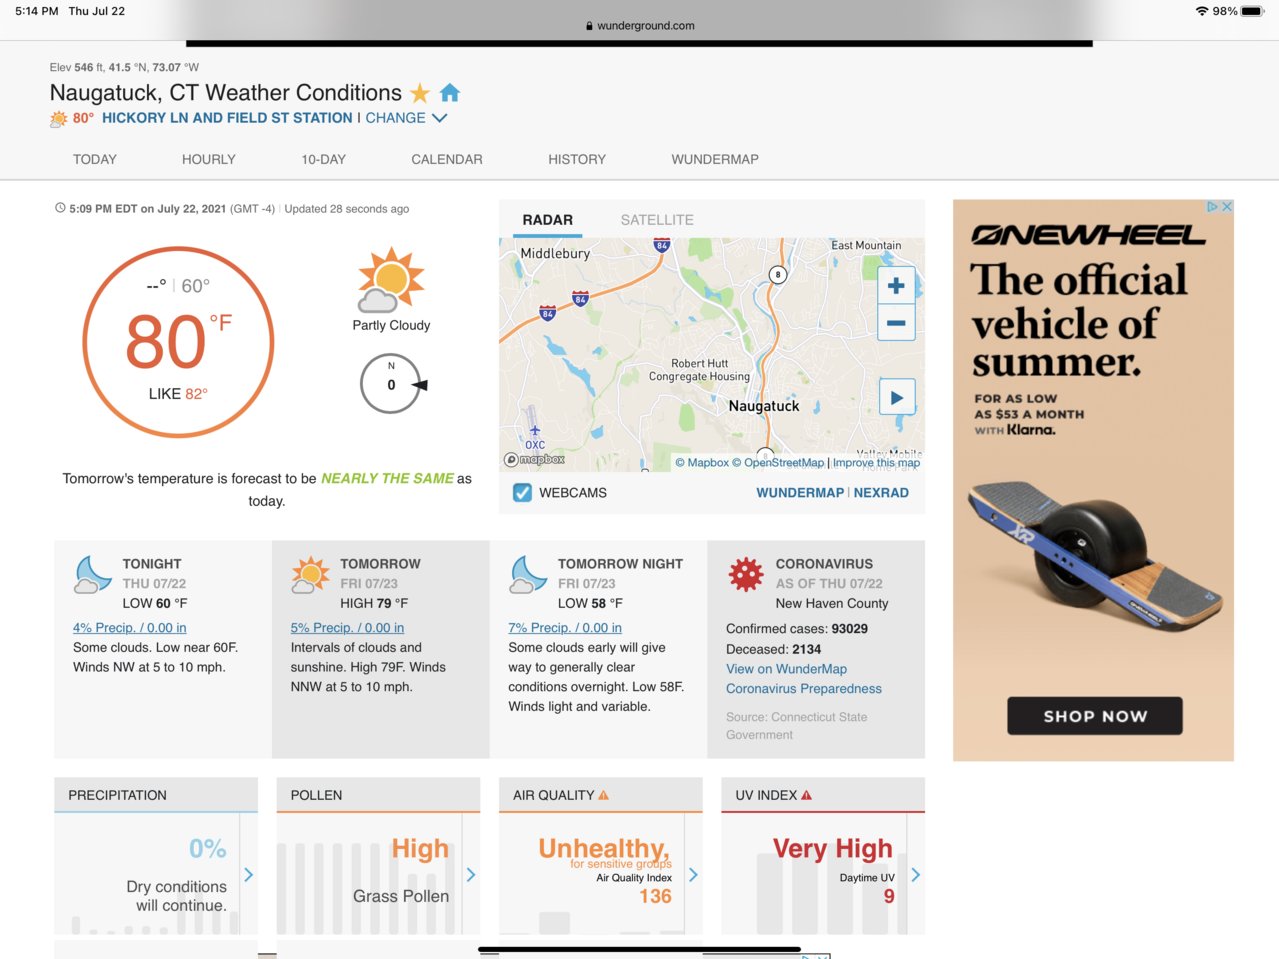Click the wind direction compass dial

click(x=391, y=384)
